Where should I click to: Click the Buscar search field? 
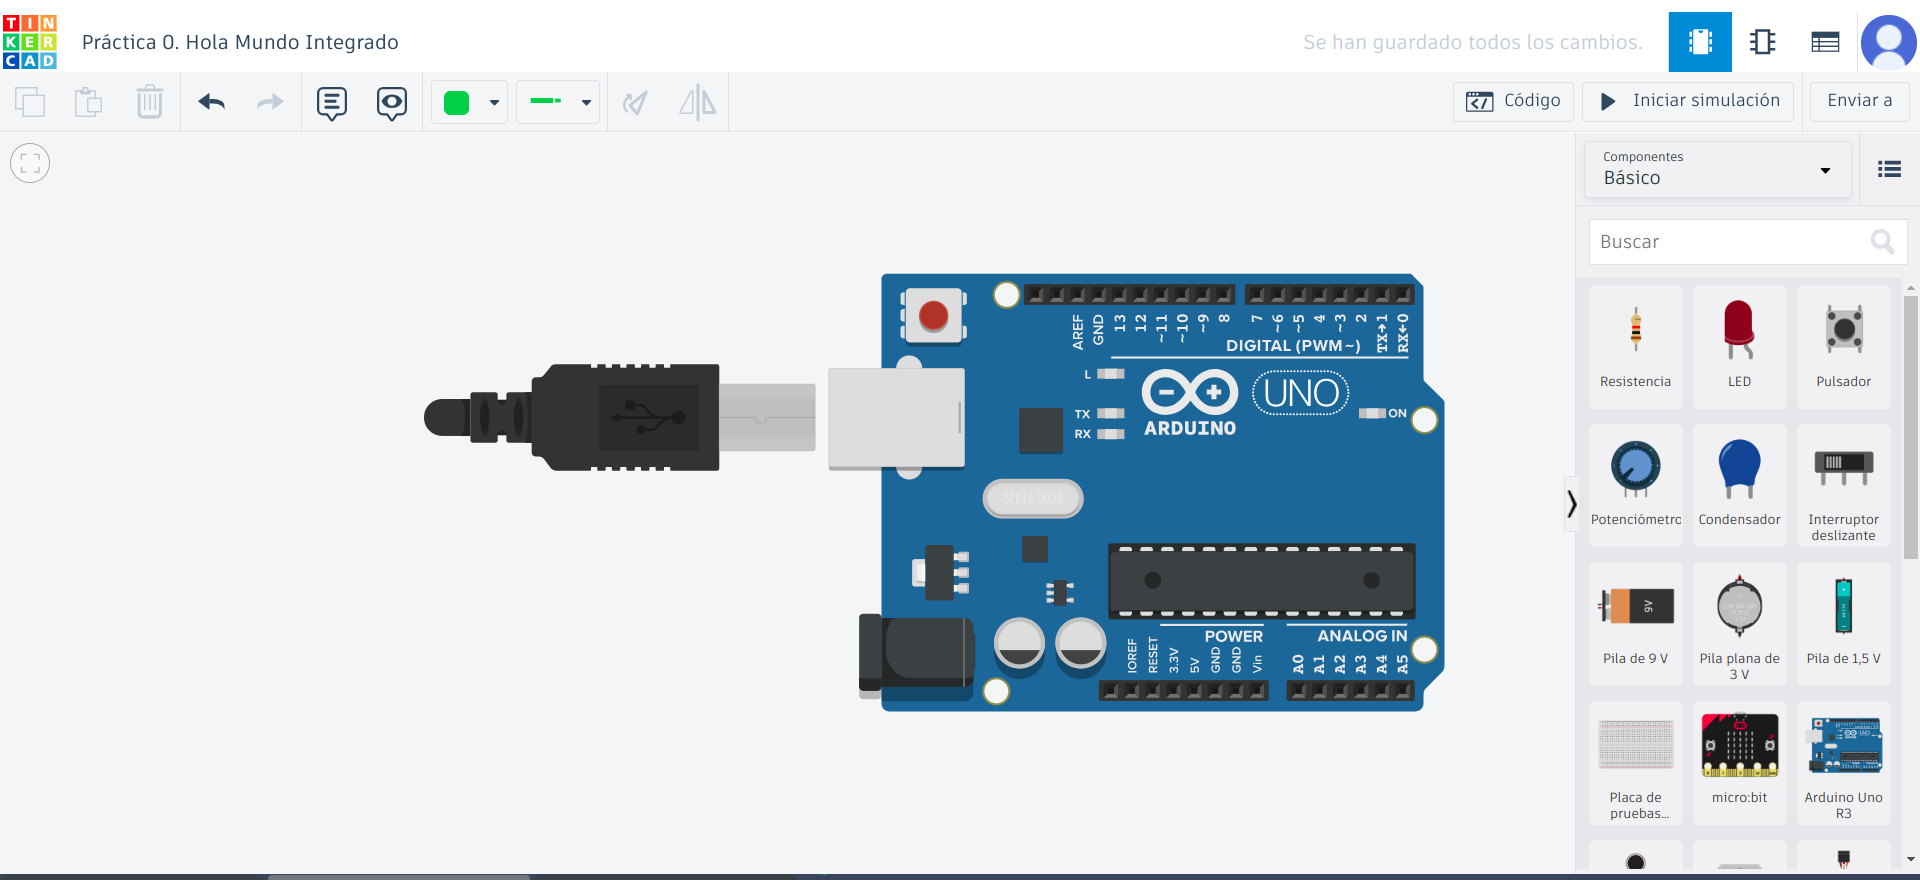(1730, 242)
